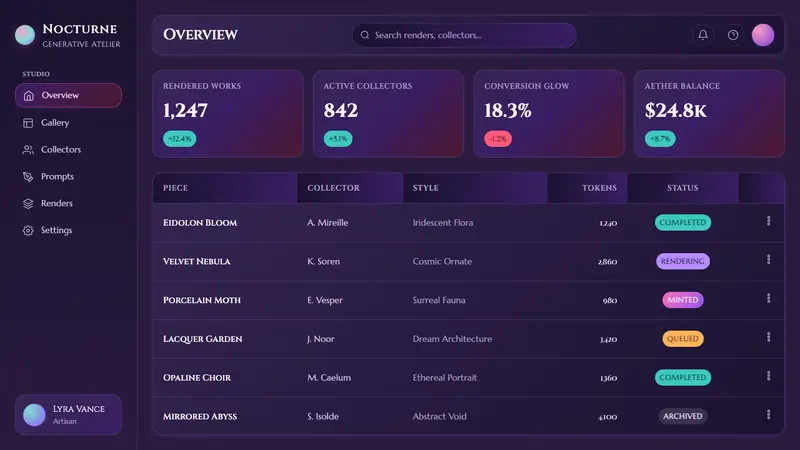Screen dimensions: 800x450
Task: Click Lyra Vance's avatar orb
Action: [x=34, y=415]
